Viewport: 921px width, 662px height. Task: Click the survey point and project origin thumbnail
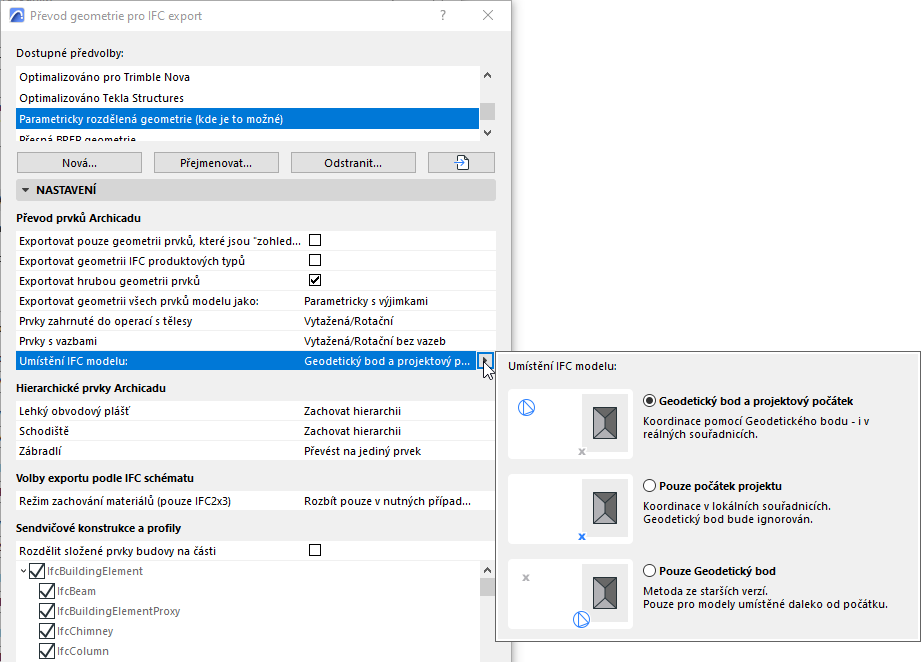coord(570,423)
